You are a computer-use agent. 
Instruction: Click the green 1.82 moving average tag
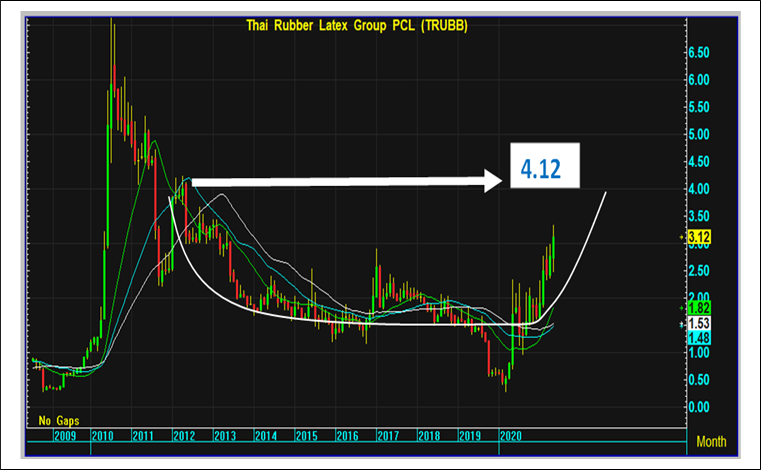tap(699, 308)
